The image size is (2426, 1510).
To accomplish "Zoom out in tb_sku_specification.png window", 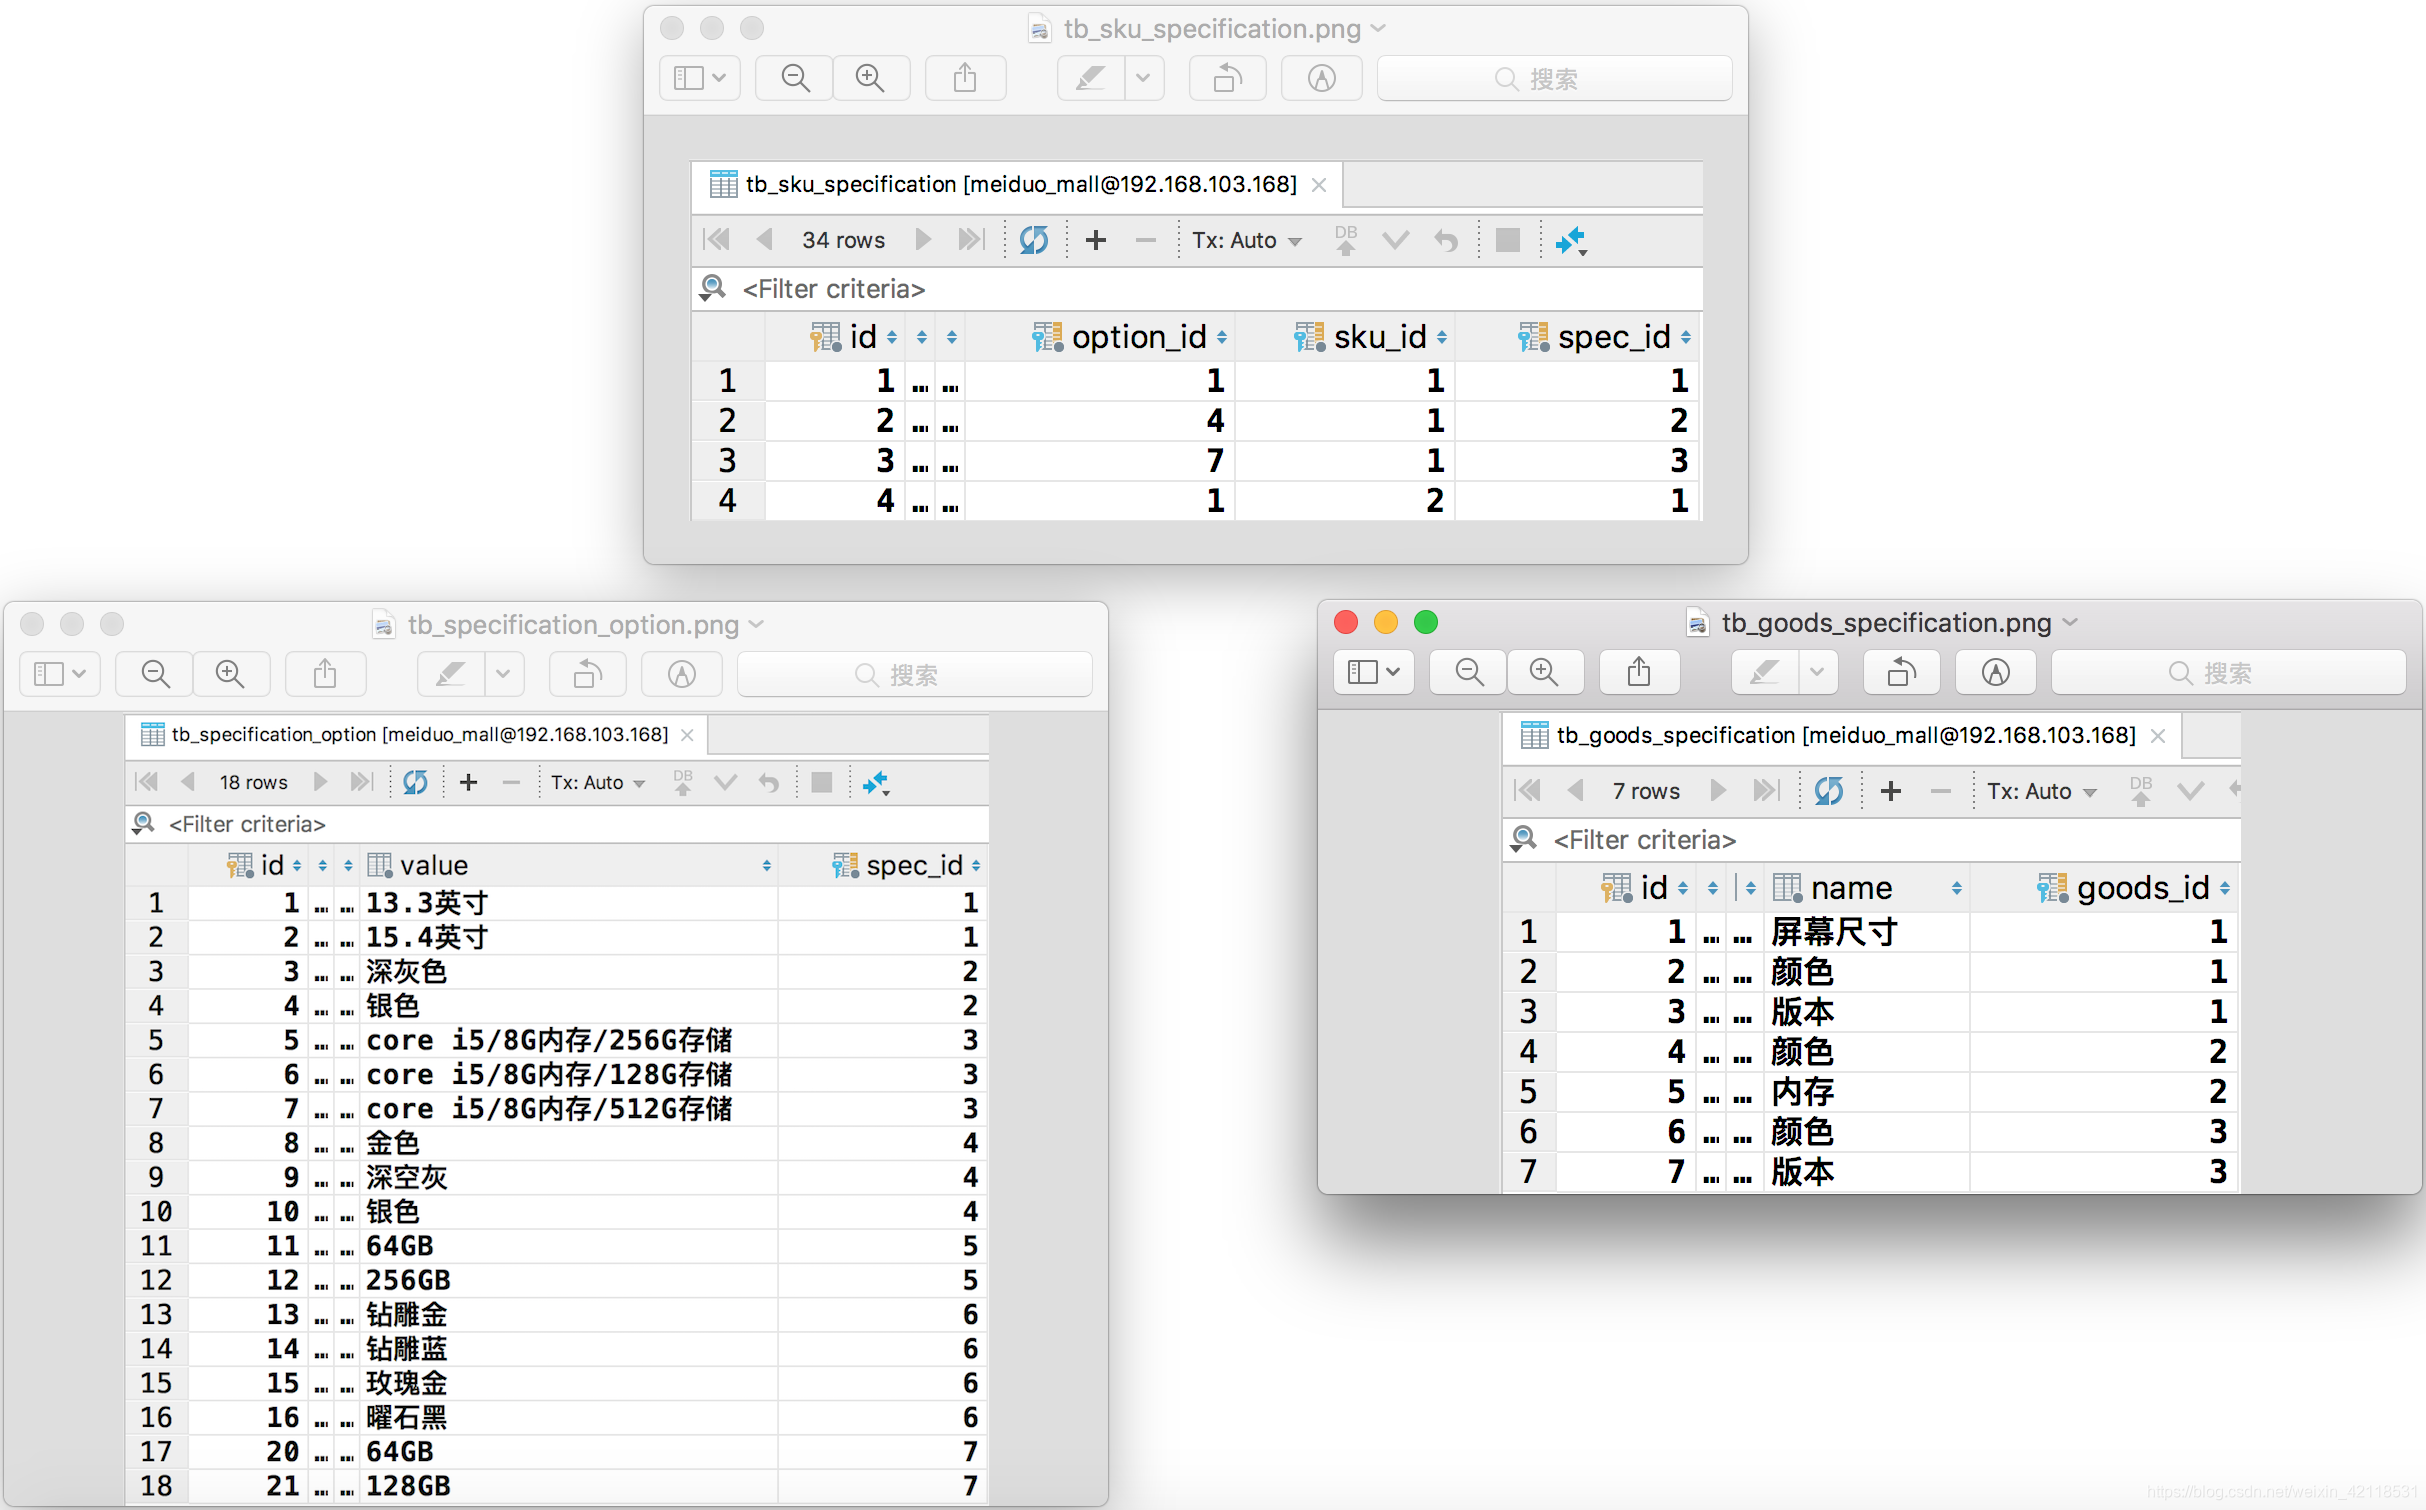I will point(795,78).
